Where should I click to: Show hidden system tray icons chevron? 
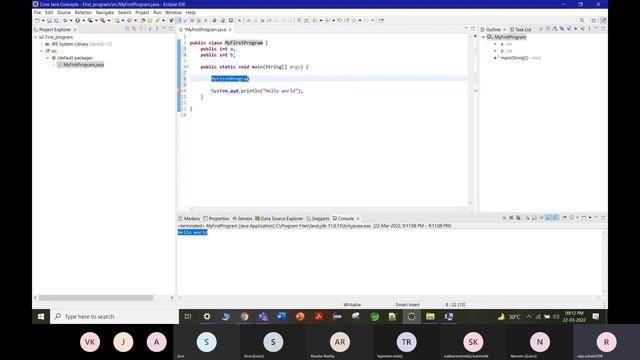[x=529, y=316]
